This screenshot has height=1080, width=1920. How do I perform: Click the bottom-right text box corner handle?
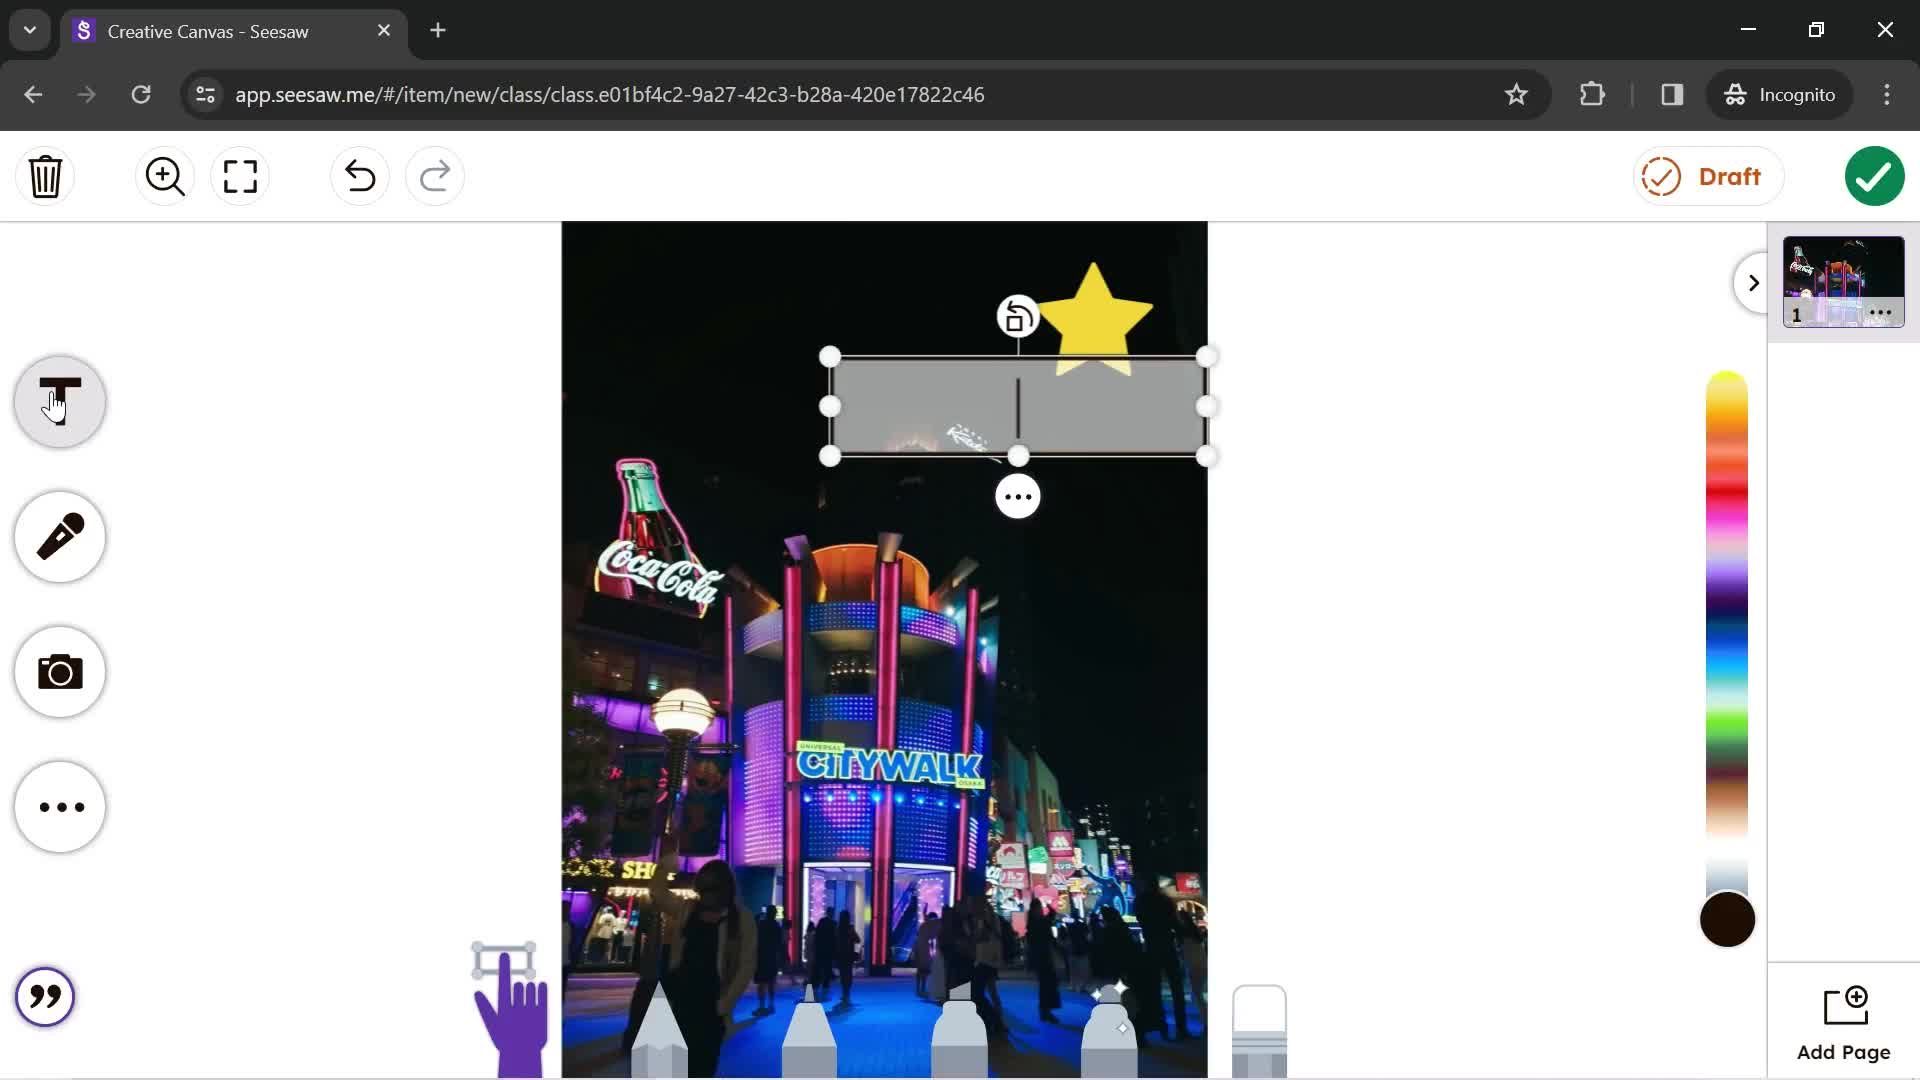pos(1206,457)
